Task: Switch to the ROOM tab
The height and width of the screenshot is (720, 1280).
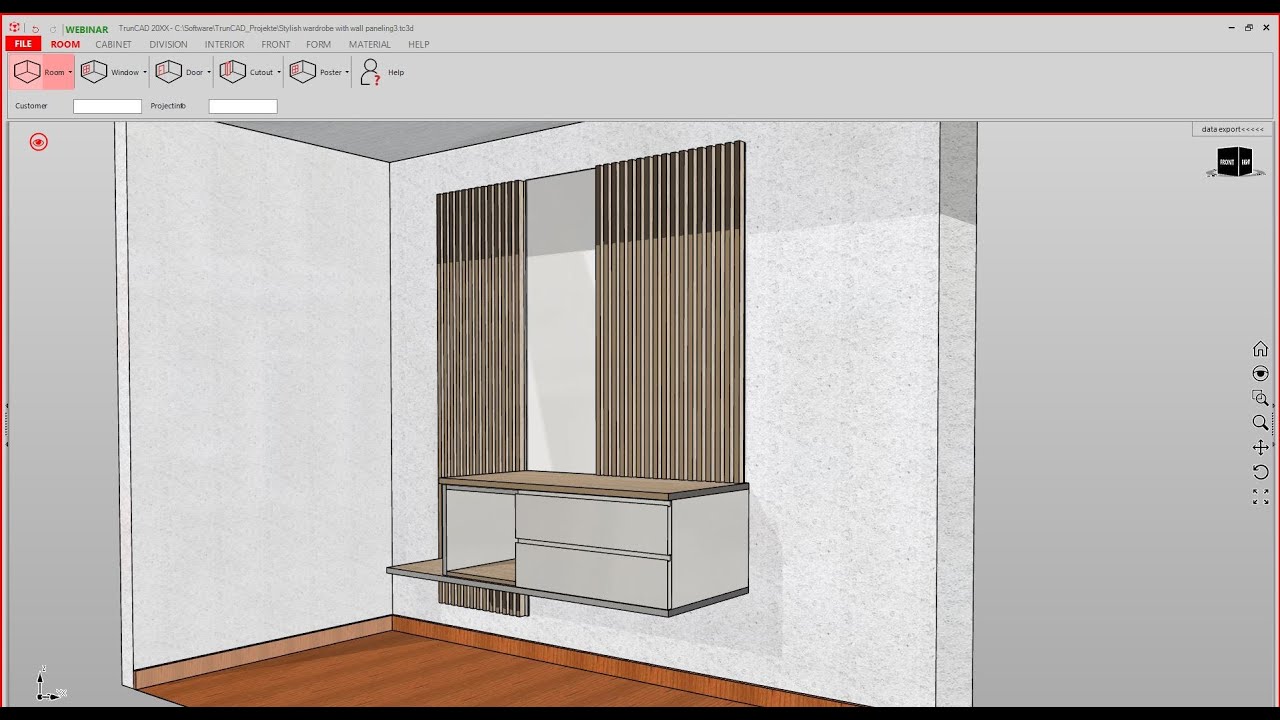Action: pos(65,44)
